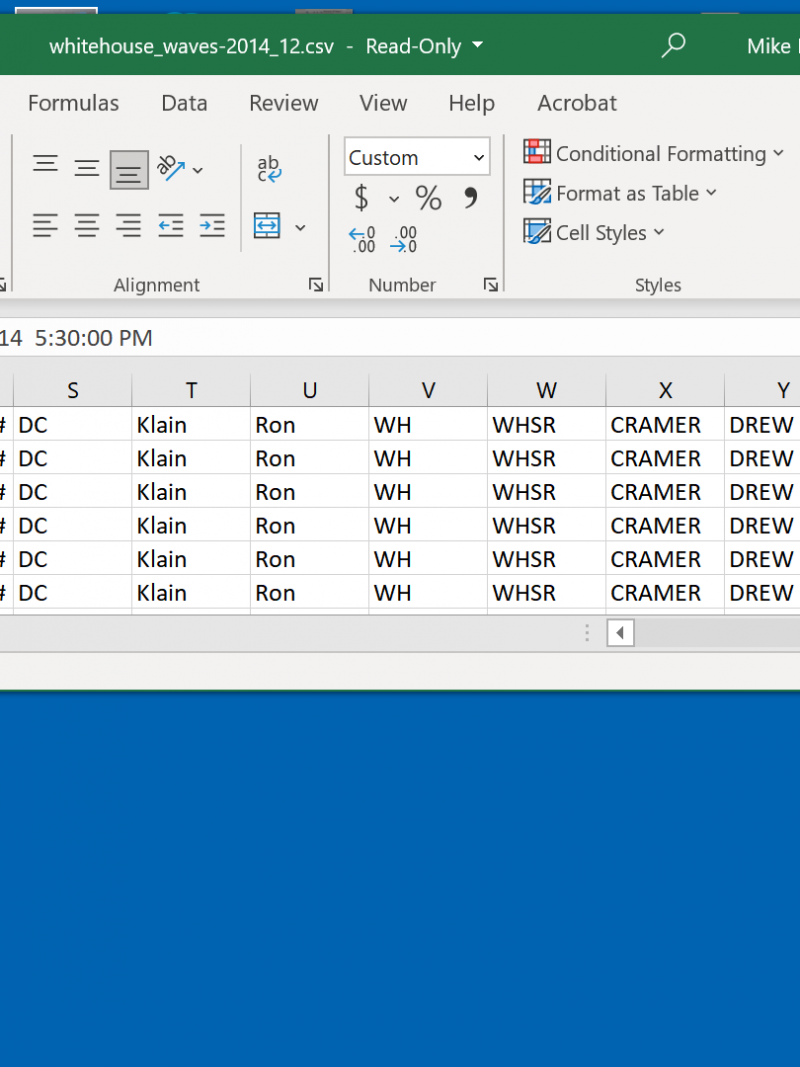Expand Conditional Formatting menu

(655, 153)
